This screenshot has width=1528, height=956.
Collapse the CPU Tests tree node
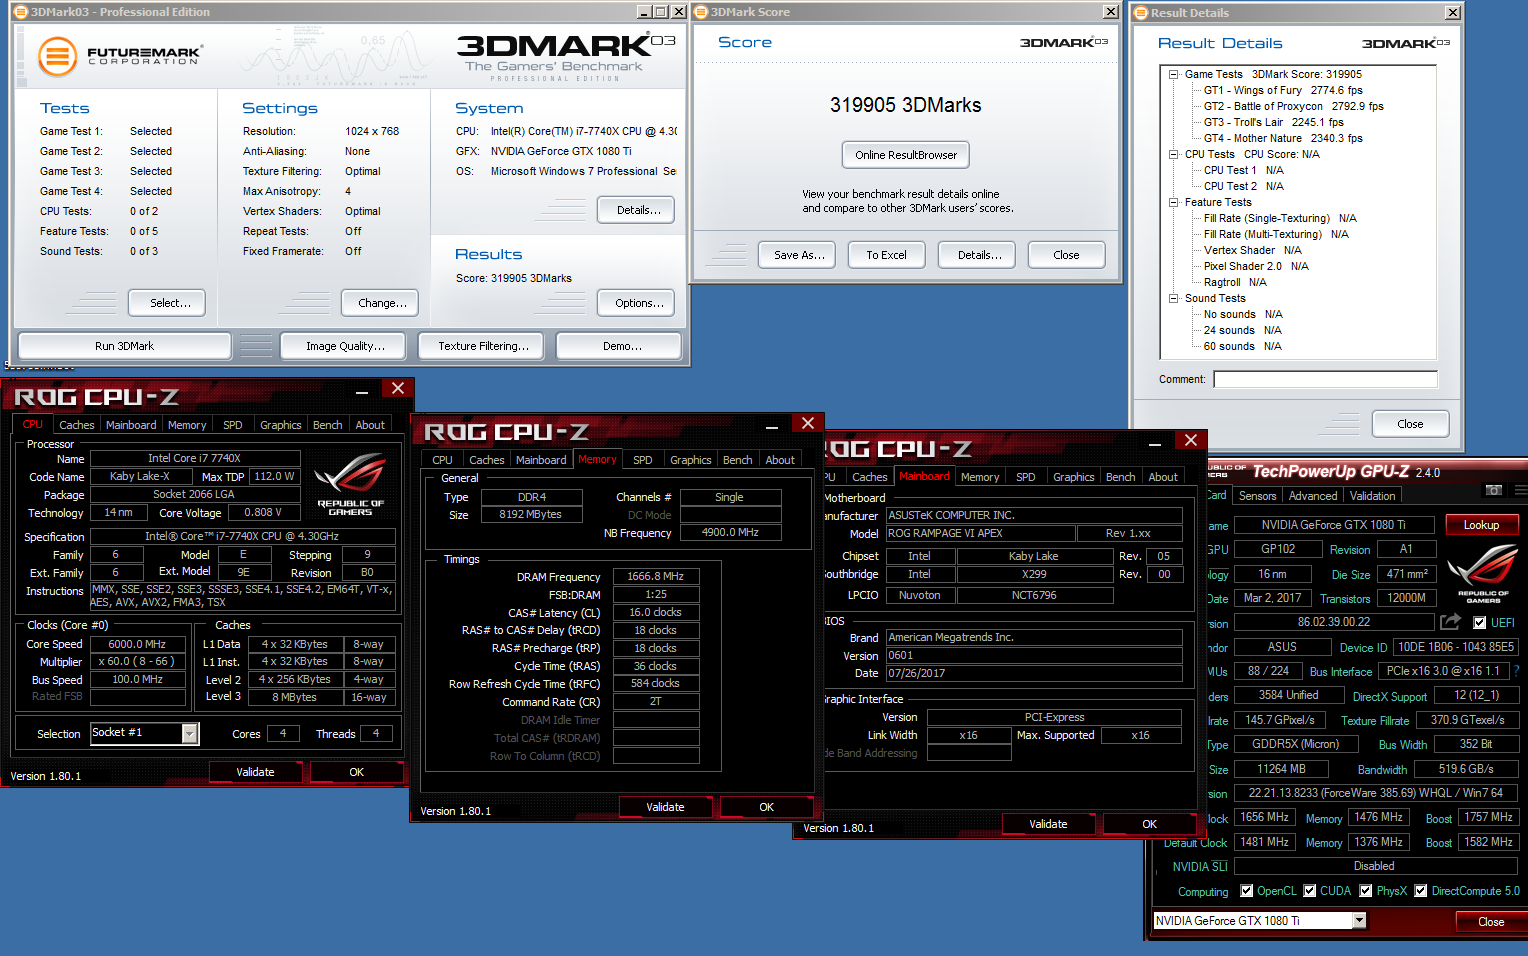coord(1174,154)
